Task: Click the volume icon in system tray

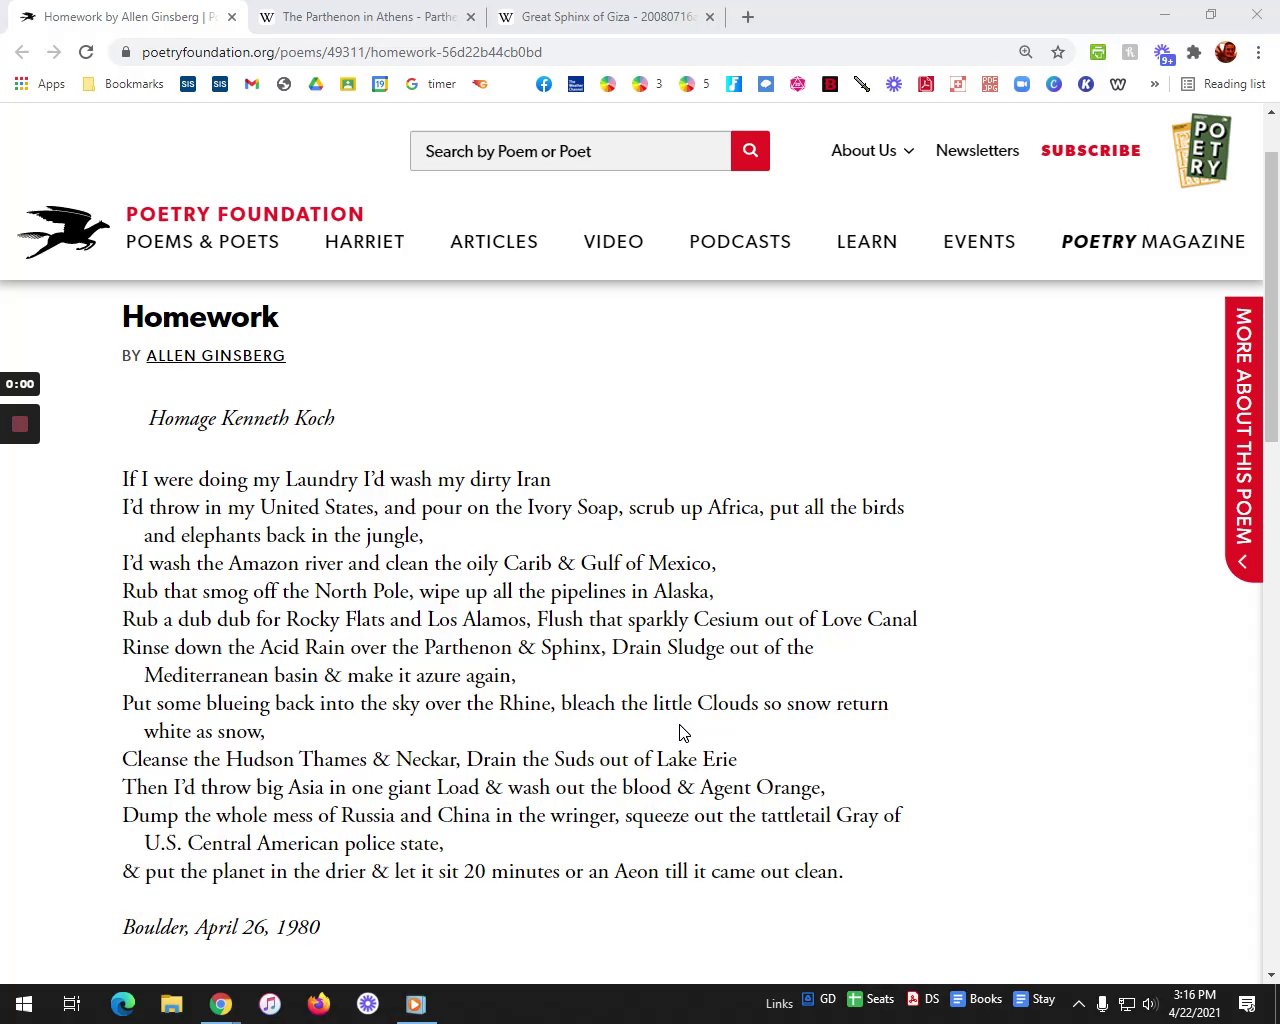Action: click(1149, 1004)
